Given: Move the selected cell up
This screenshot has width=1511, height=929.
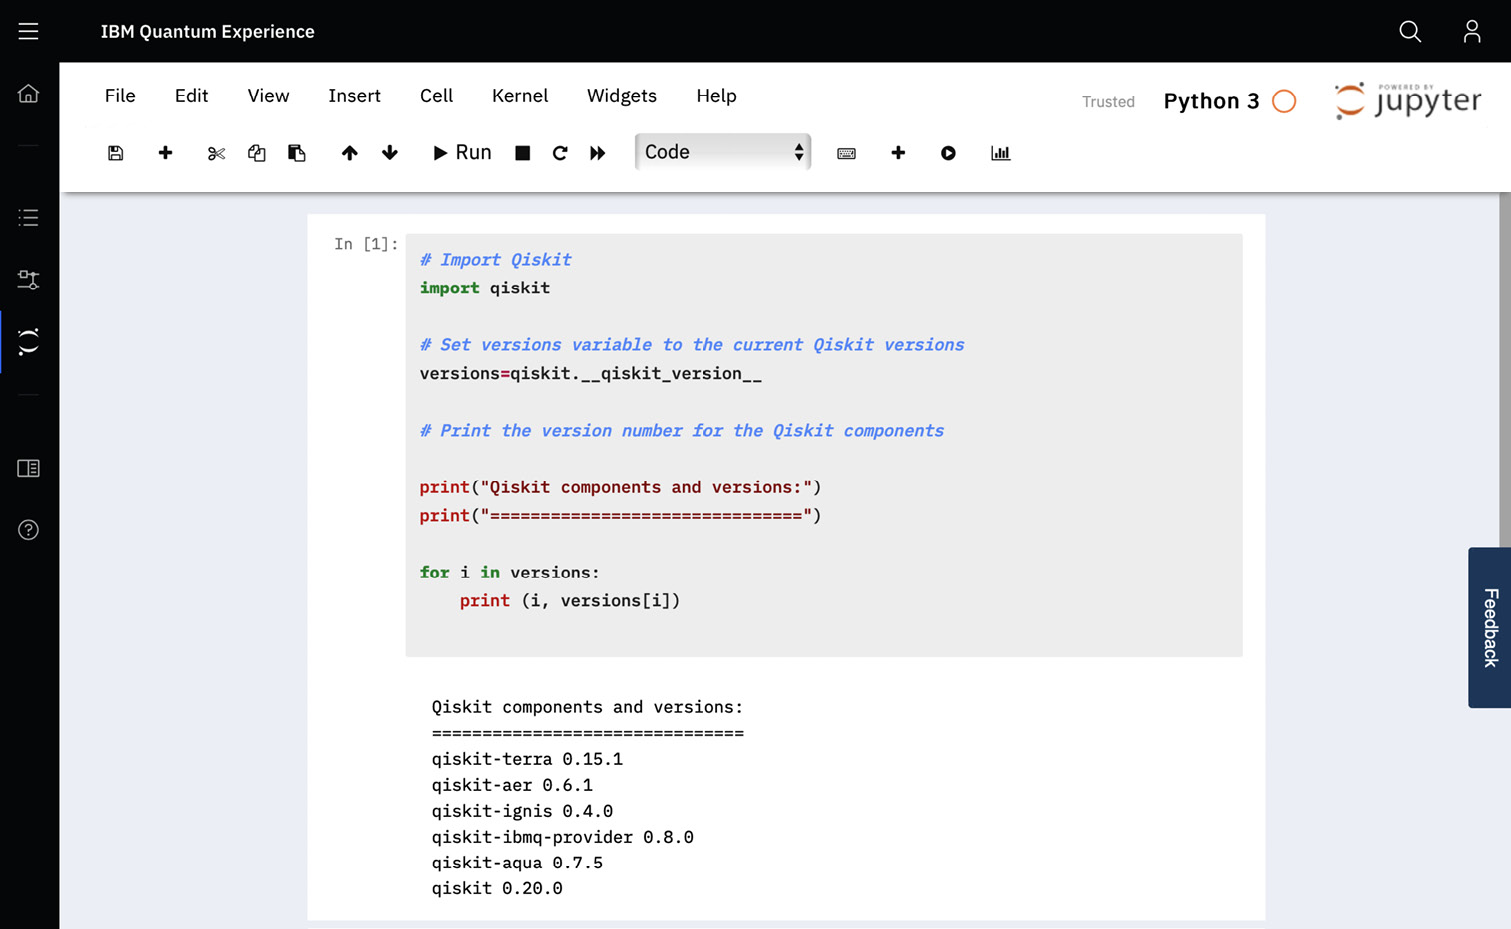Looking at the screenshot, I should point(349,153).
